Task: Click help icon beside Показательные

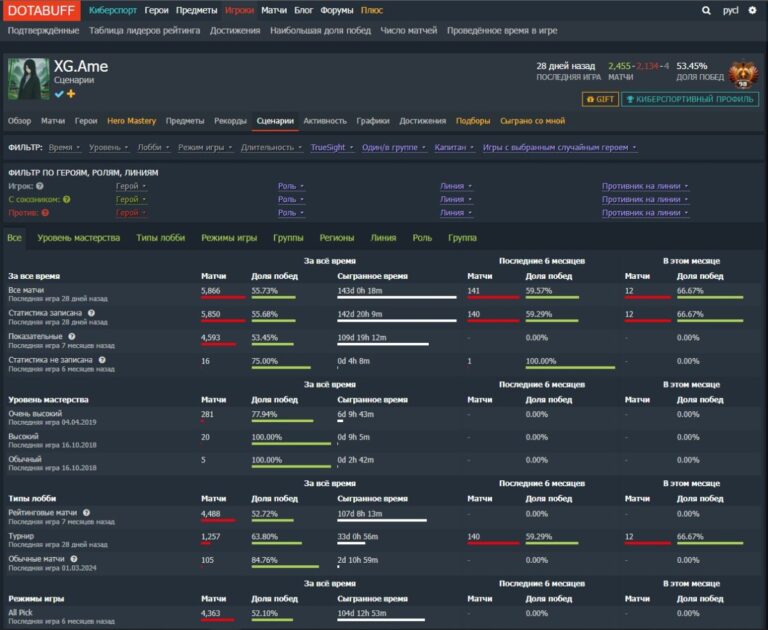Action: 72,337
